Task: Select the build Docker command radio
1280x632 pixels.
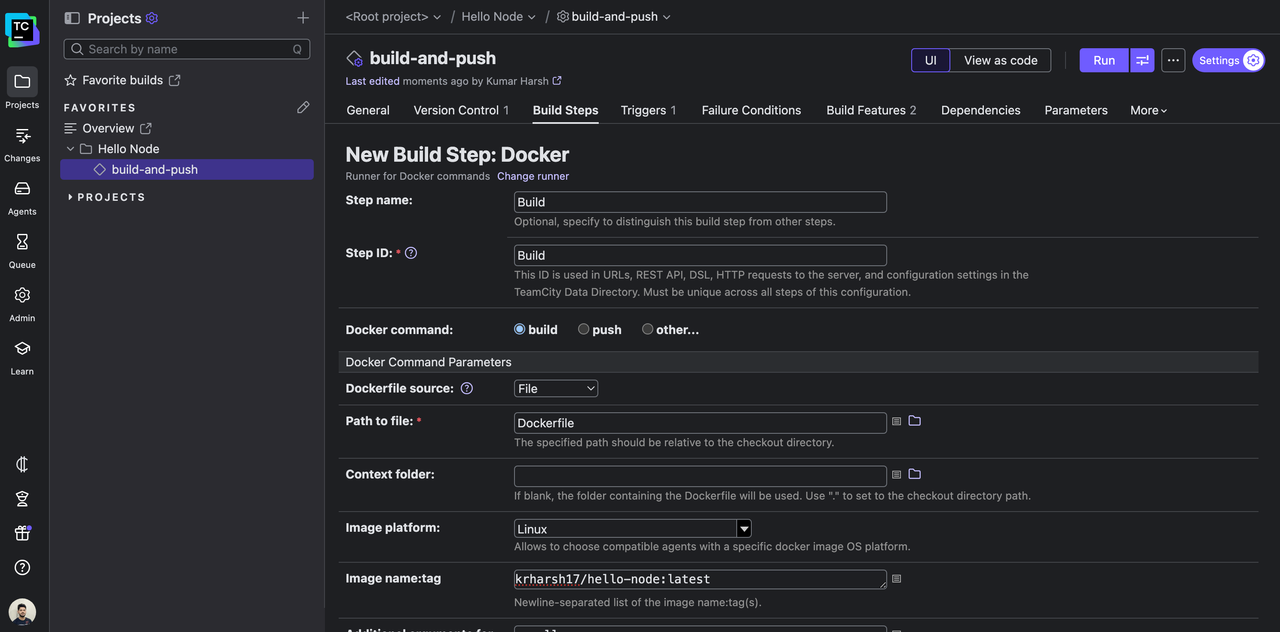Action: click(520, 329)
